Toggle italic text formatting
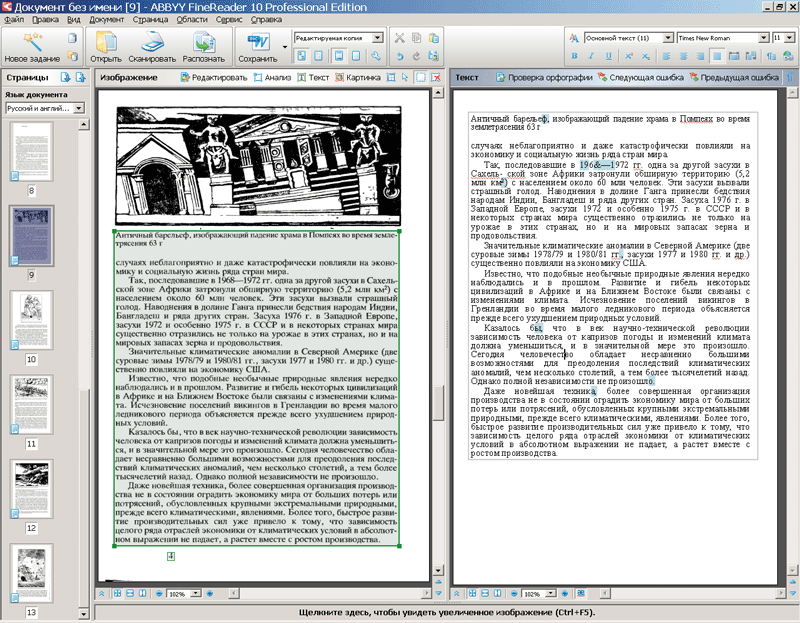This screenshot has width=800, height=623. pyautogui.click(x=591, y=57)
